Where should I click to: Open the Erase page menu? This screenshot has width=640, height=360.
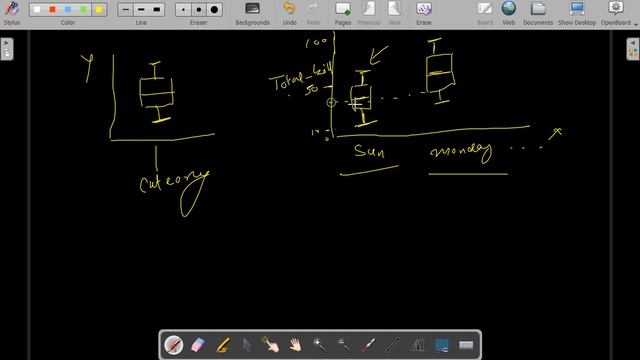pyautogui.click(x=424, y=13)
